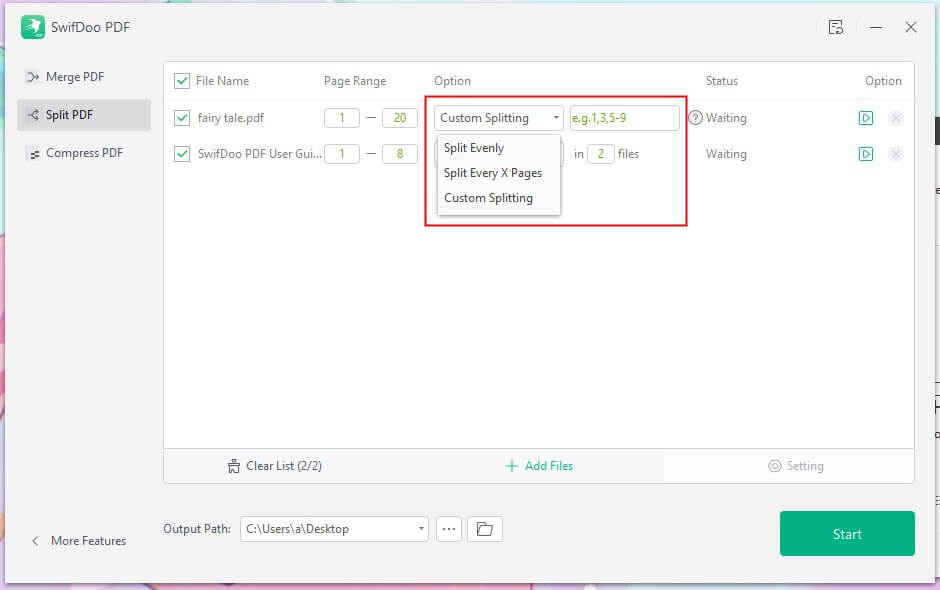
Task: Edit end page field showing 8
Action: pos(400,154)
